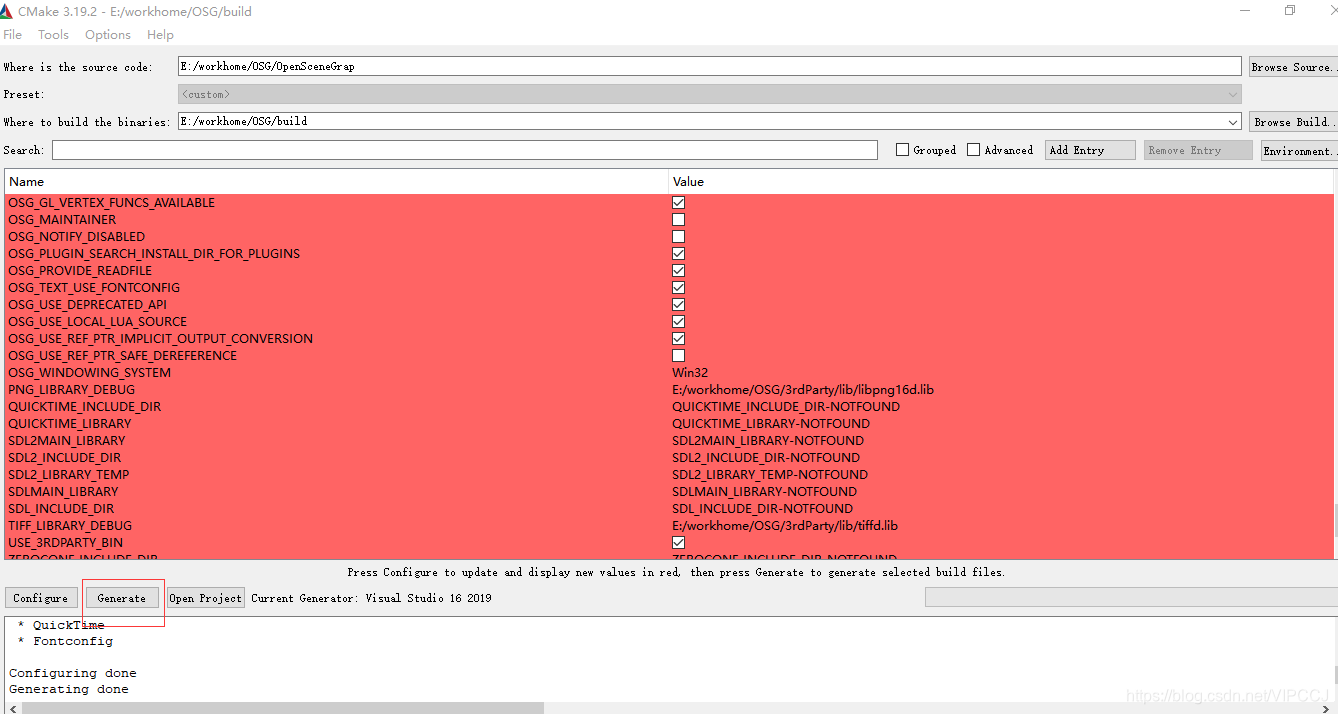The width and height of the screenshot is (1338, 714).
Task: Click Open Project button
Action: click(206, 598)
